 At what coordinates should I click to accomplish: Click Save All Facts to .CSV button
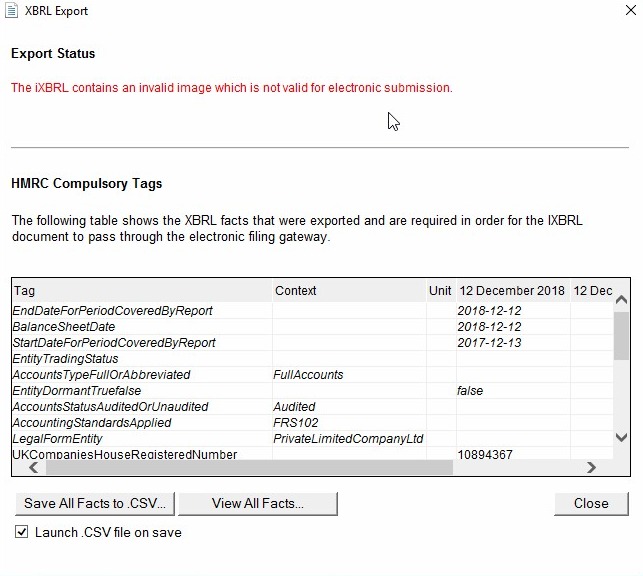(x=95, y=503)
